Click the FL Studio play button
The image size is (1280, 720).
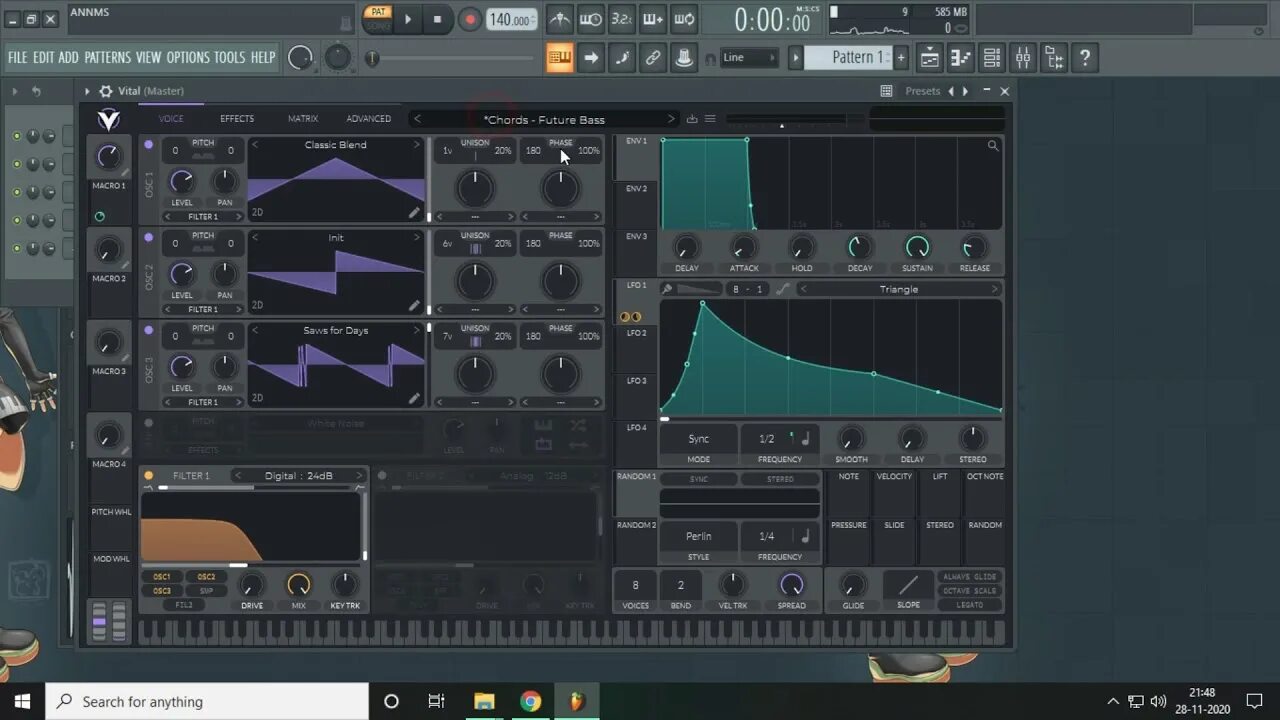click(x=408, y=19)
